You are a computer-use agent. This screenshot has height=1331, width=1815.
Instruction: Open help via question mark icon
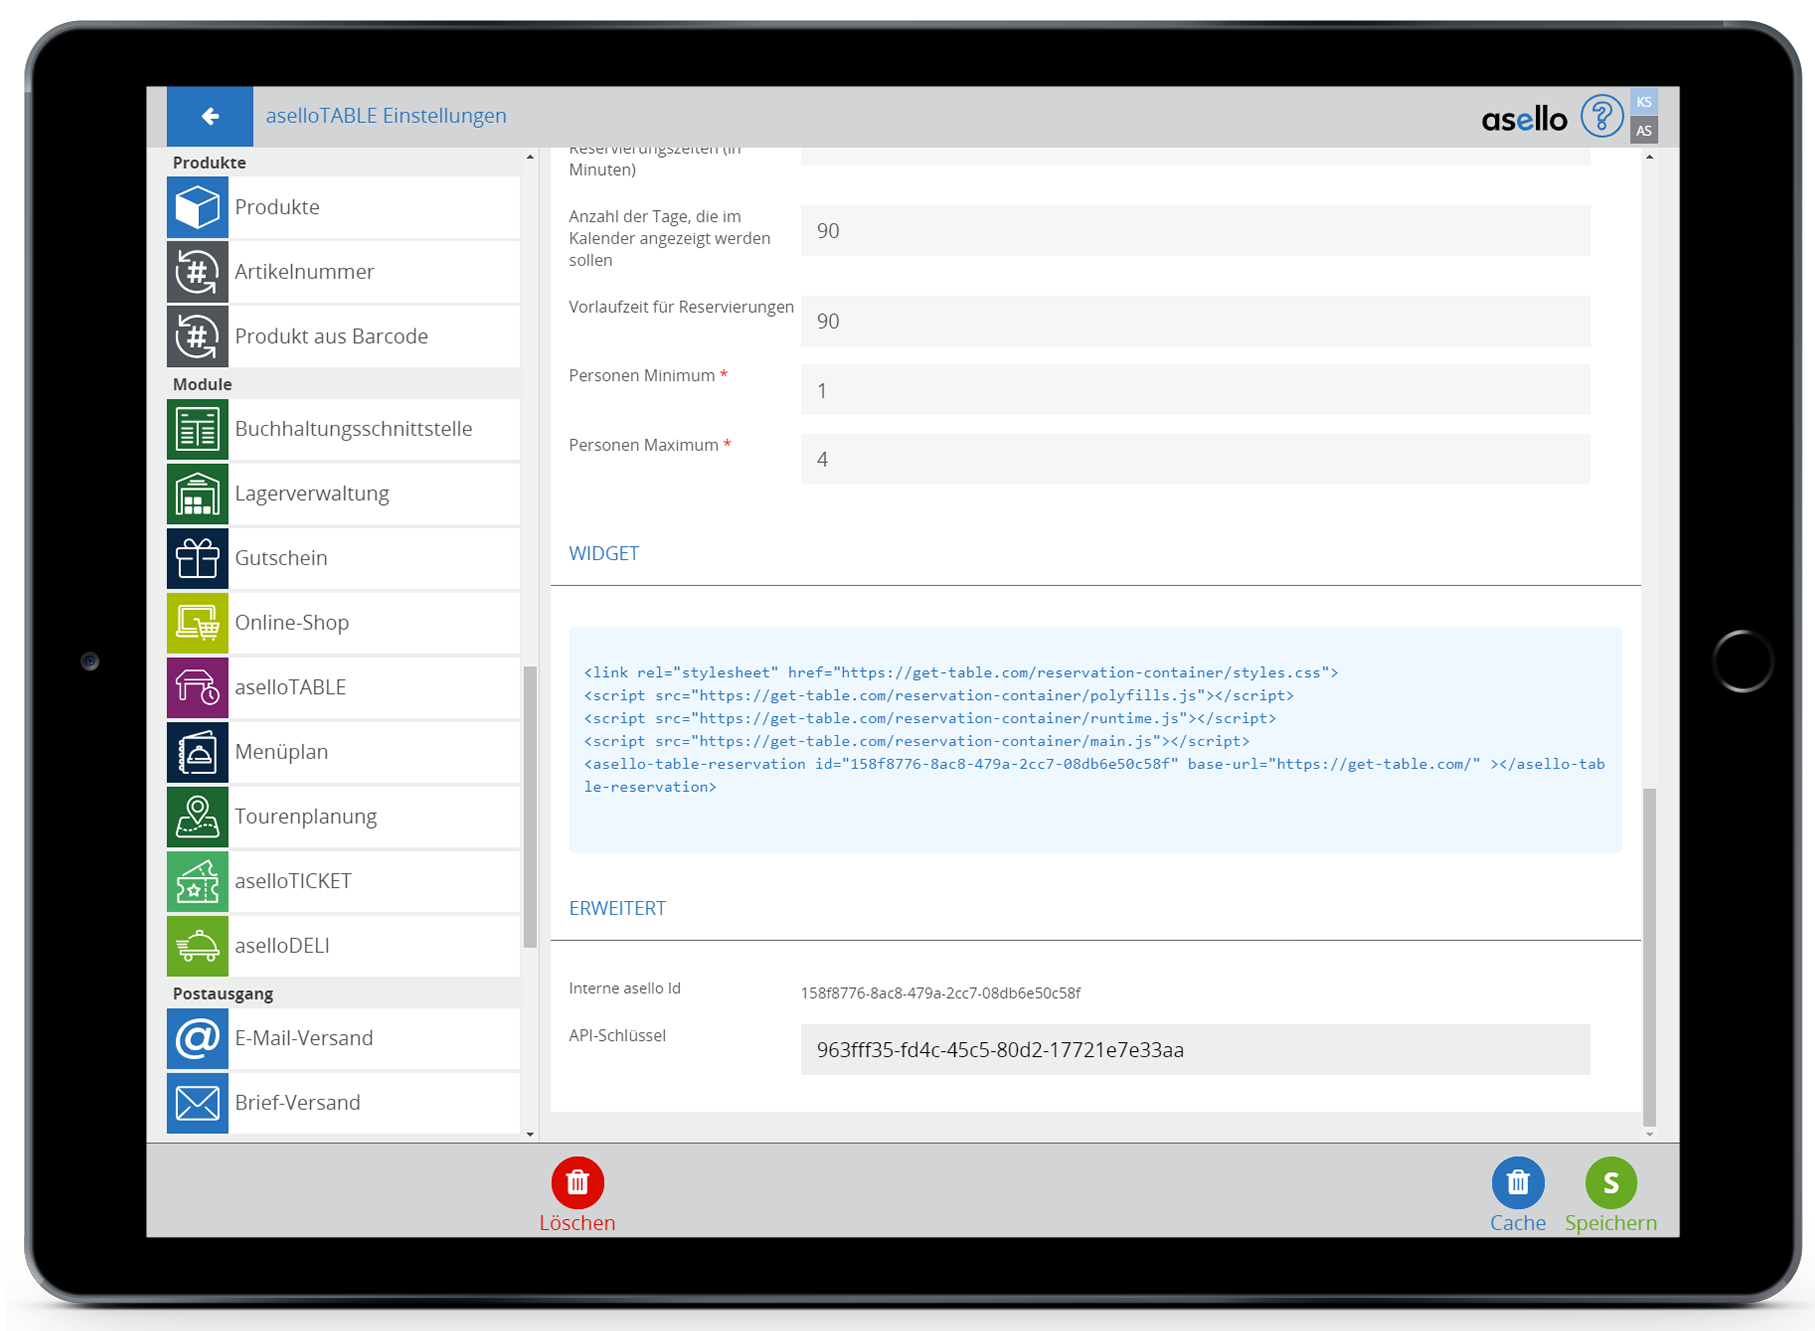[1600, 117]
